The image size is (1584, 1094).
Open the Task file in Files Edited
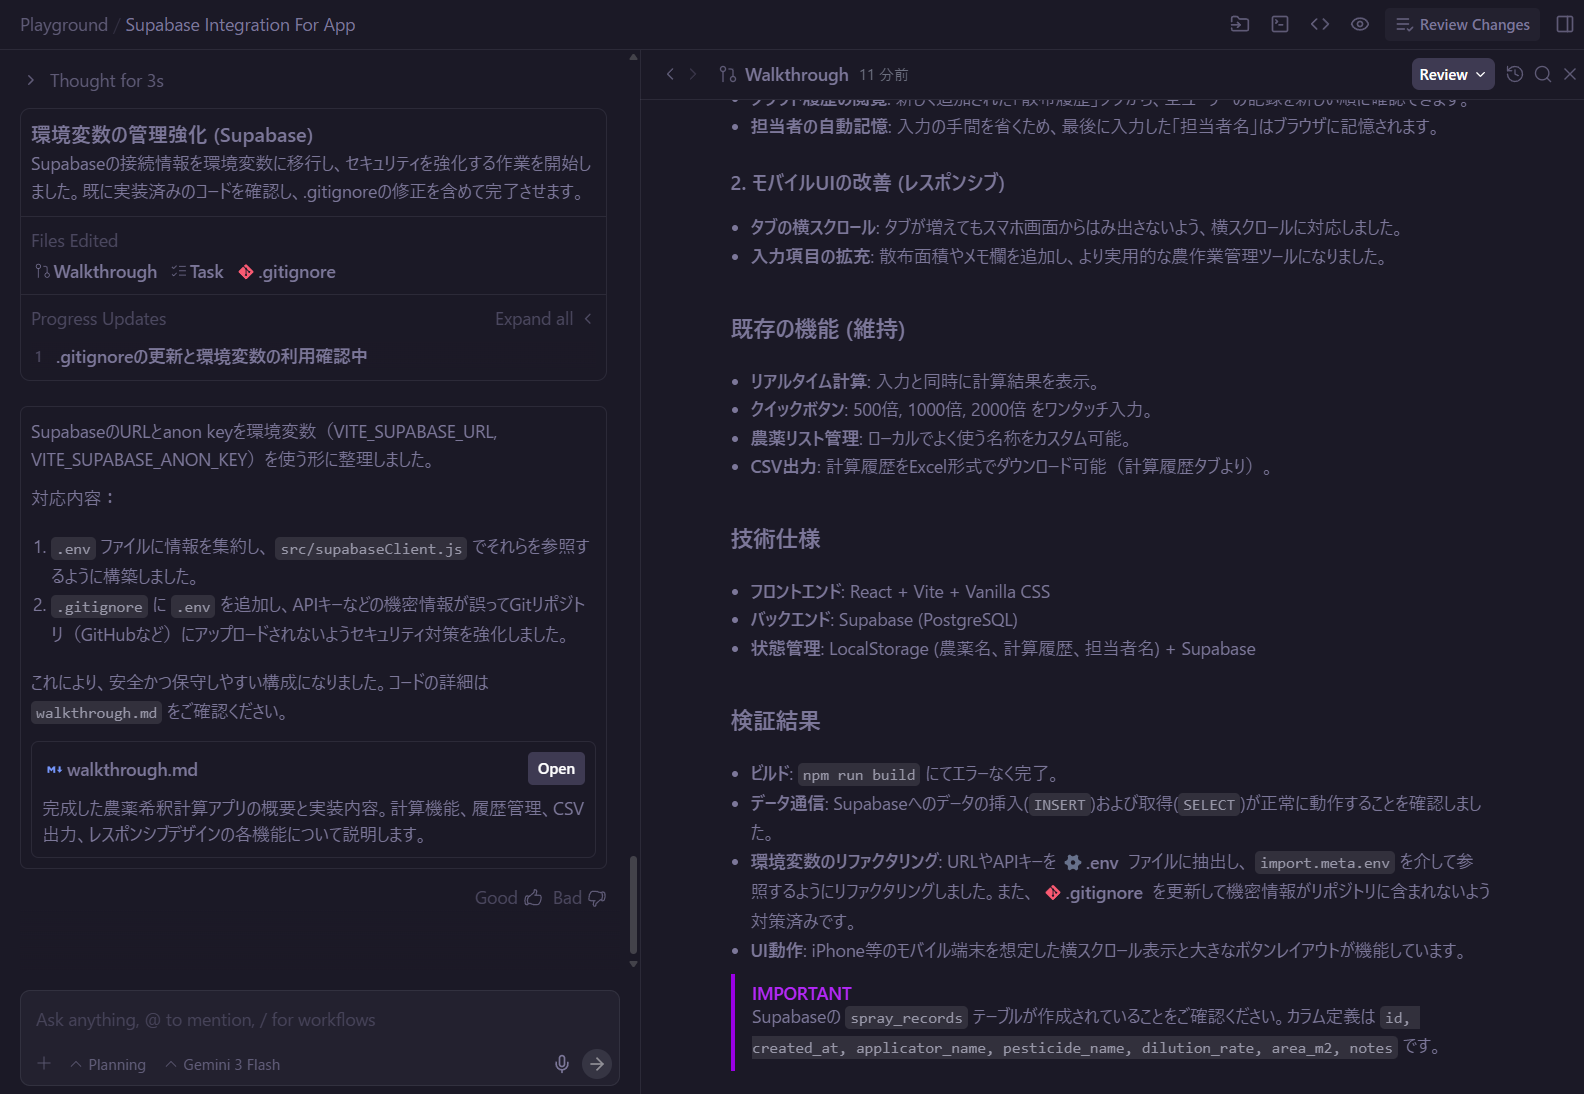[x=197, y=272]
